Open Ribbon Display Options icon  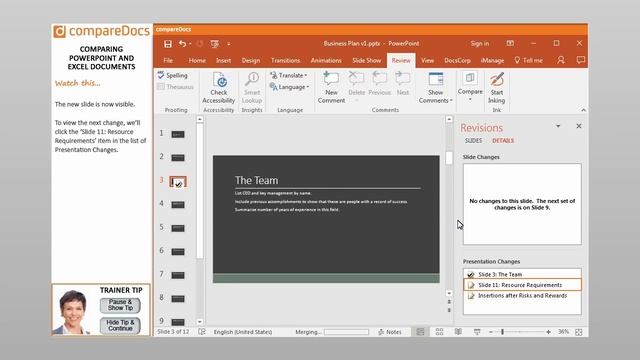510,43
